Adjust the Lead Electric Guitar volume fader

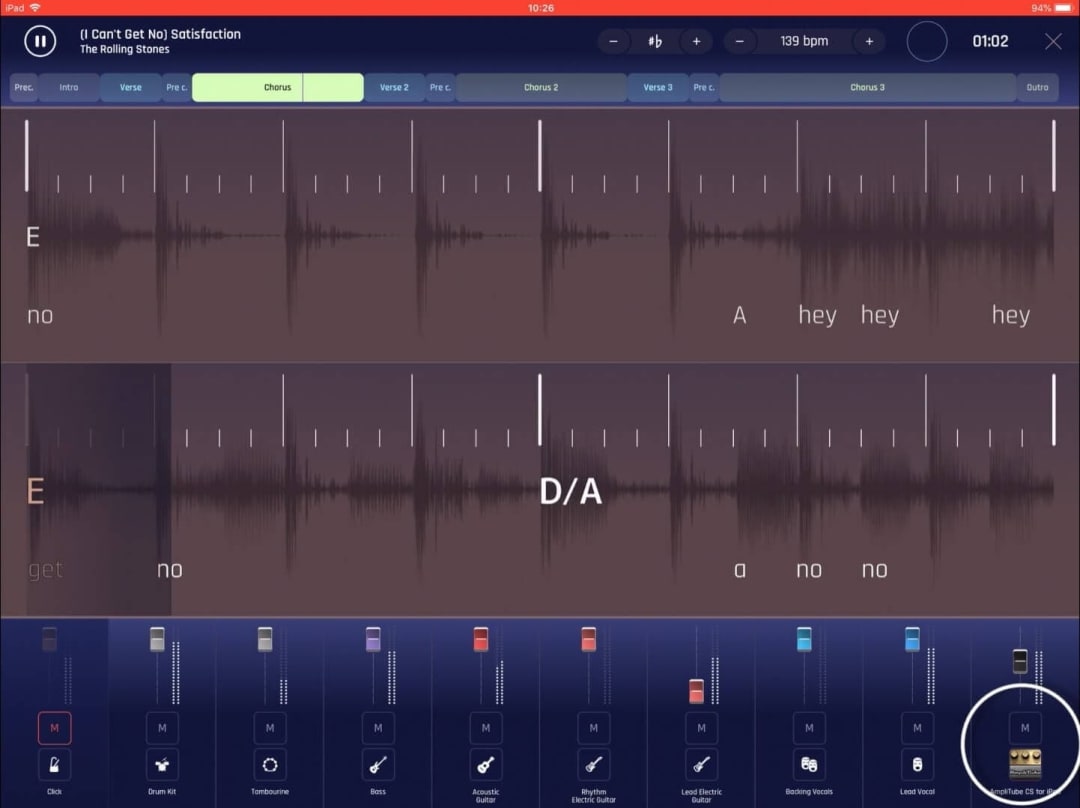[x=696, y=692]
